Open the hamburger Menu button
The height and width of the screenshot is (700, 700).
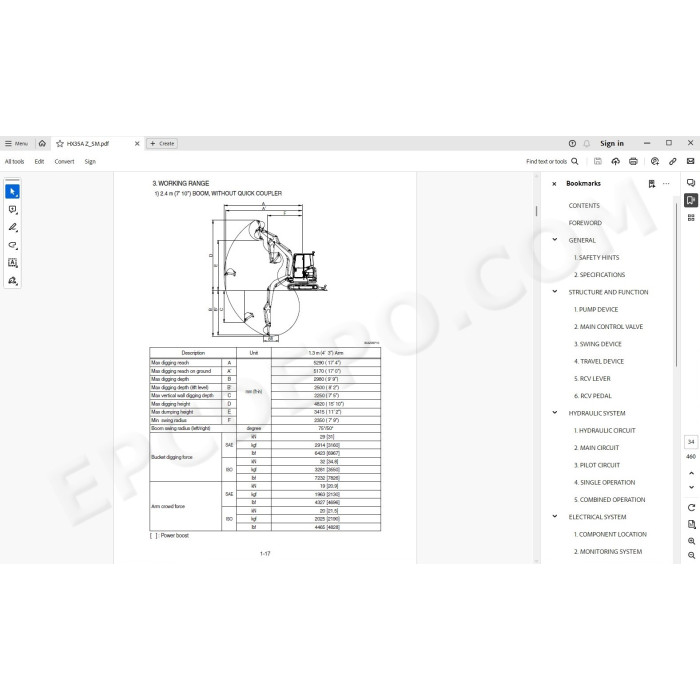pyautogui.click(x=16, y=143)
